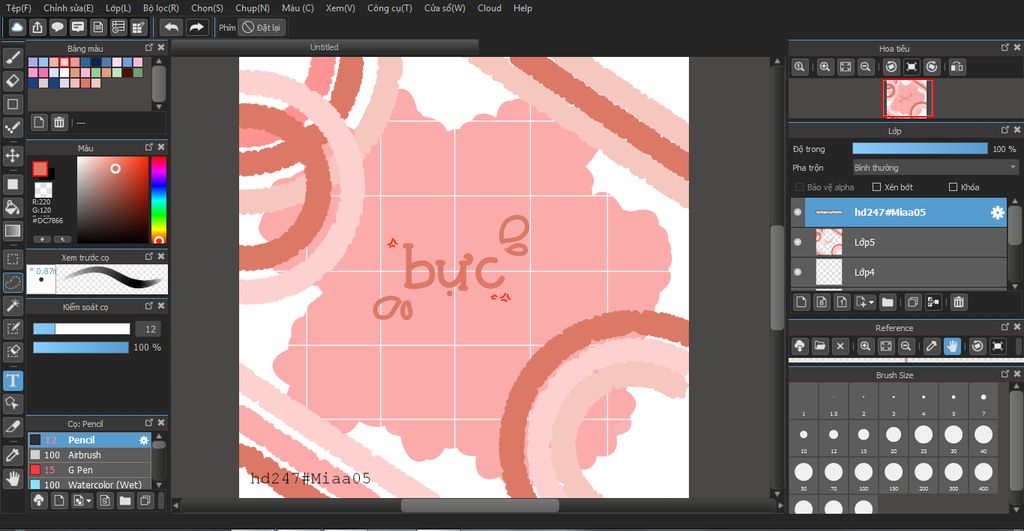Open the Pha trộn blend mode dropdown
The image size is (1024, 531).
[x=935, y=168]
